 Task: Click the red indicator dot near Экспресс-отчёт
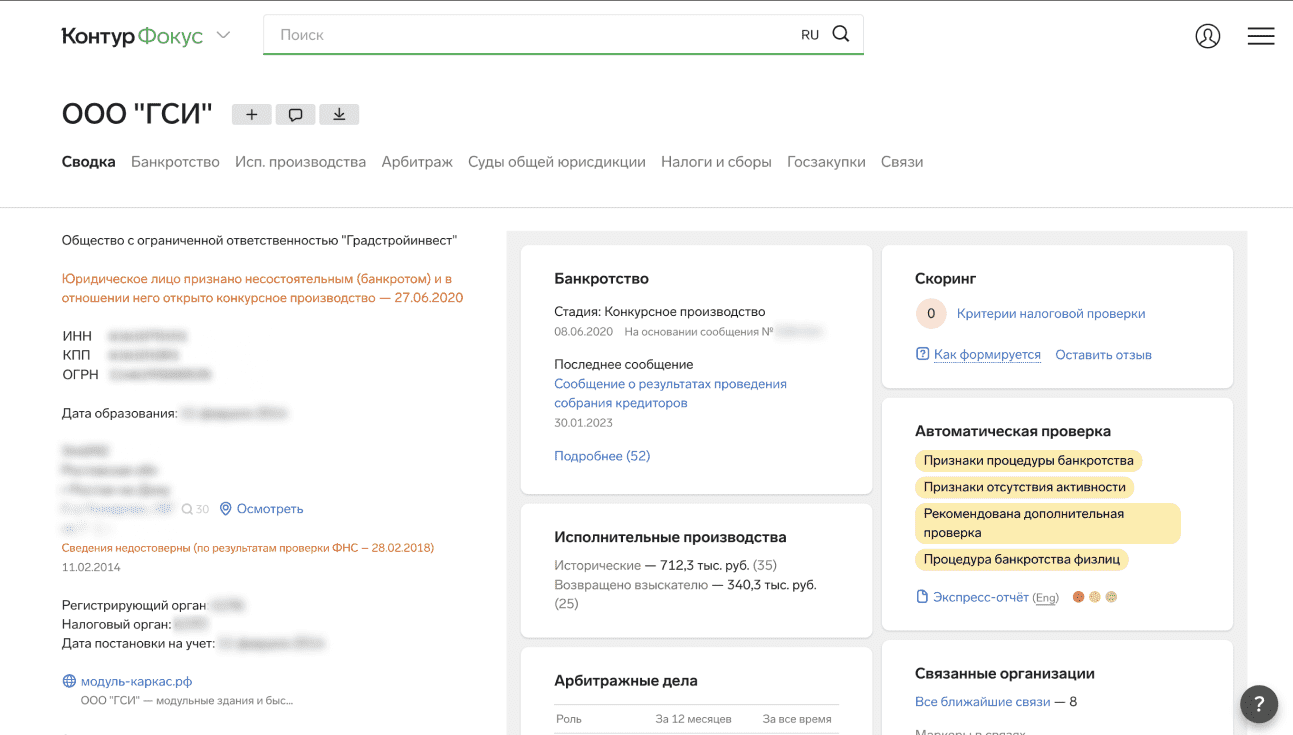(x=1078, y=597)
